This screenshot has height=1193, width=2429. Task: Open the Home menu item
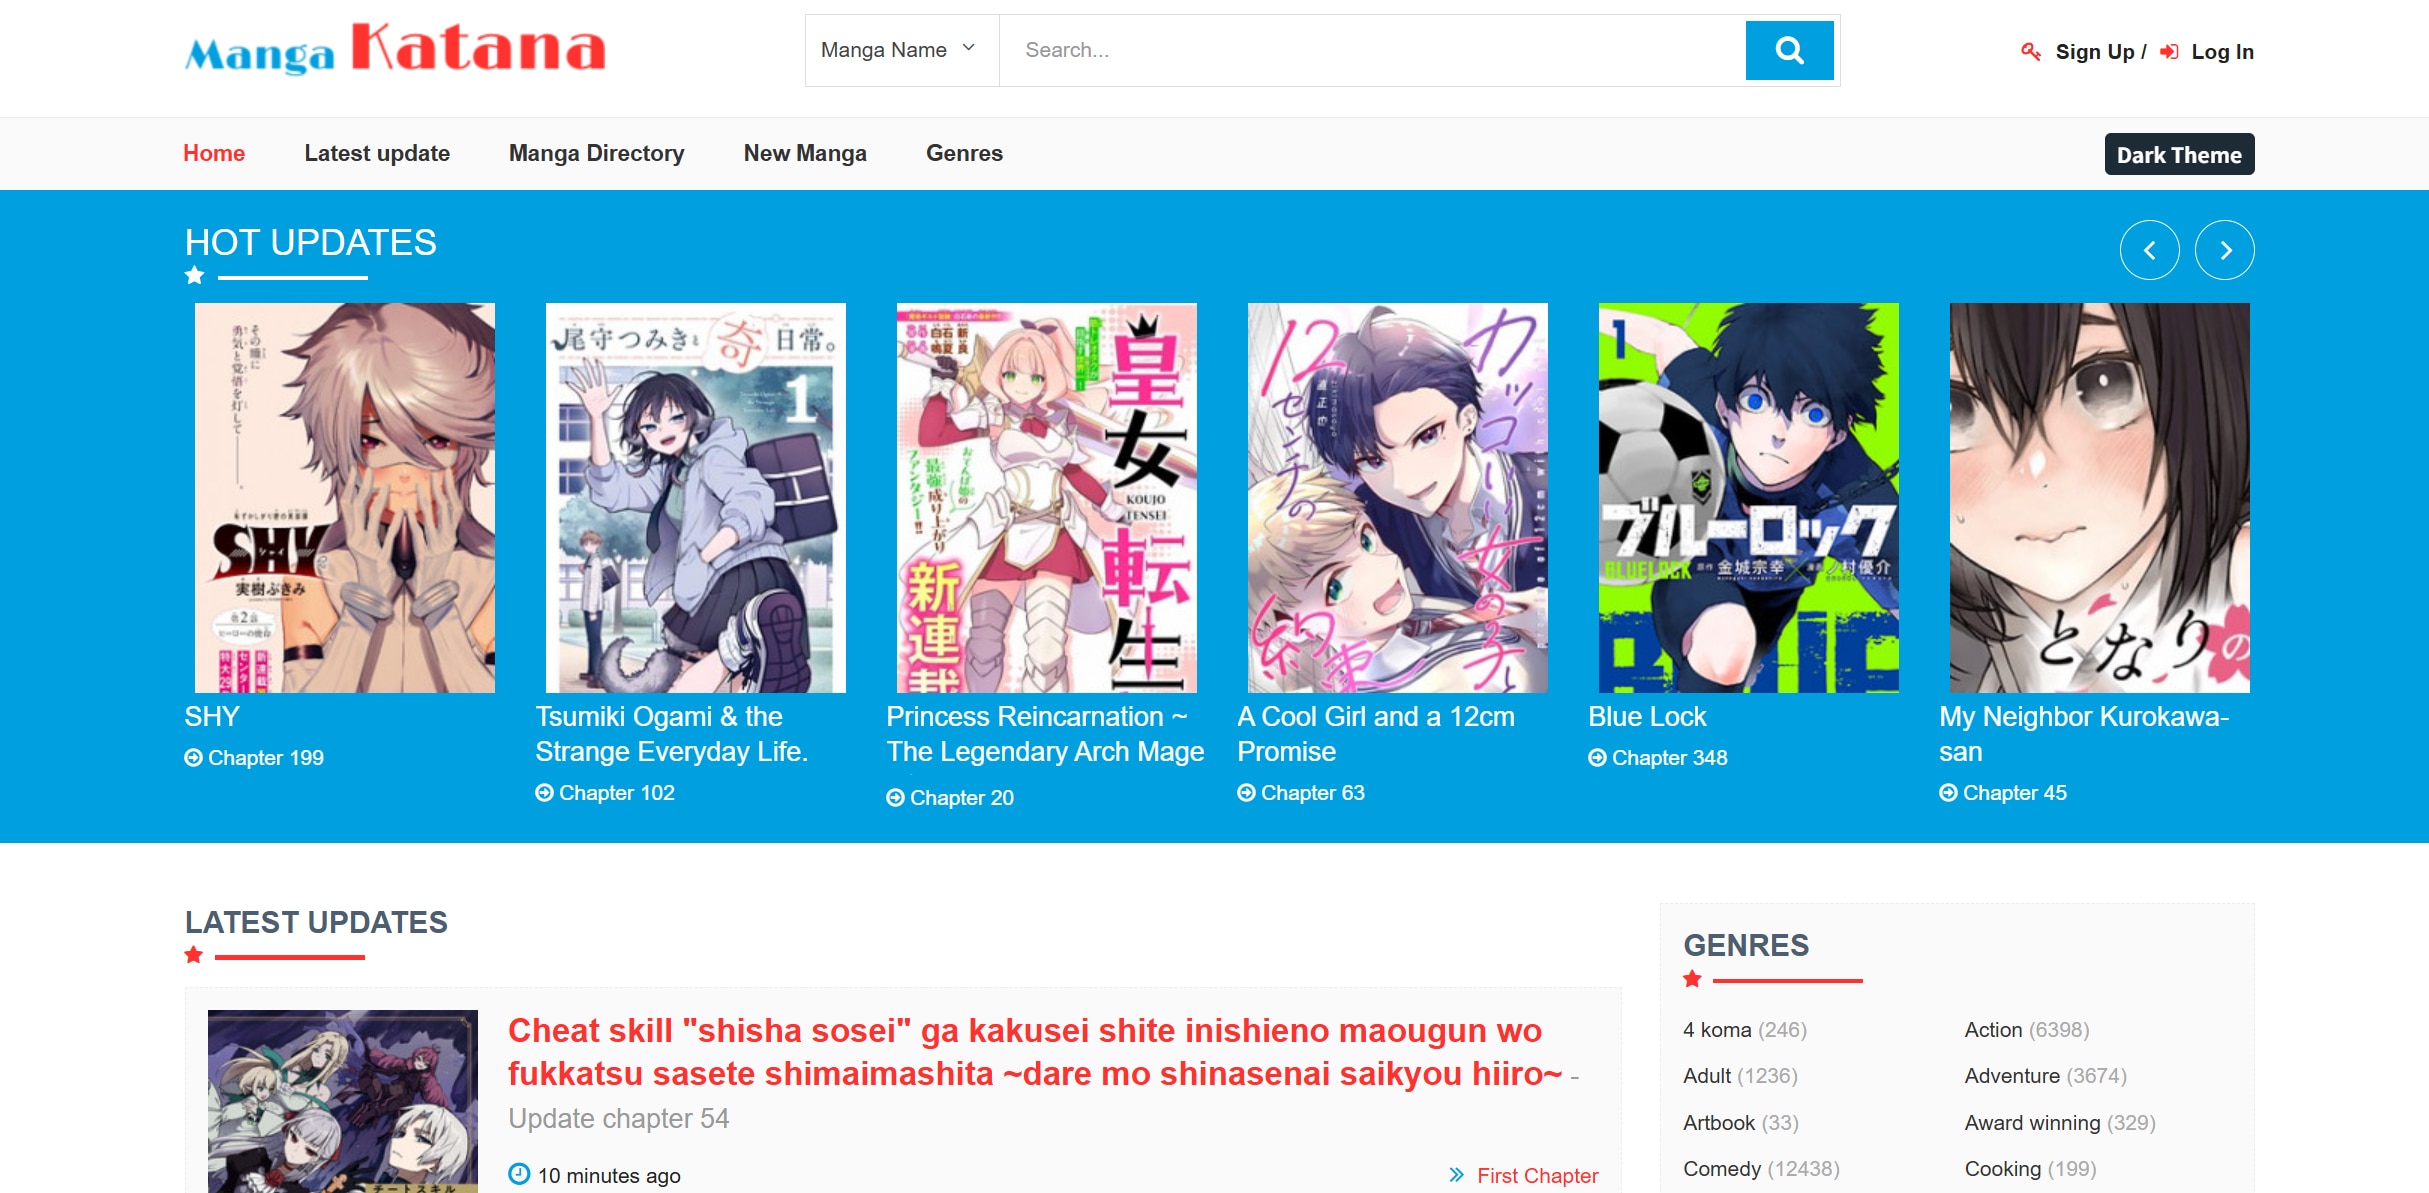tap(214, 153)
